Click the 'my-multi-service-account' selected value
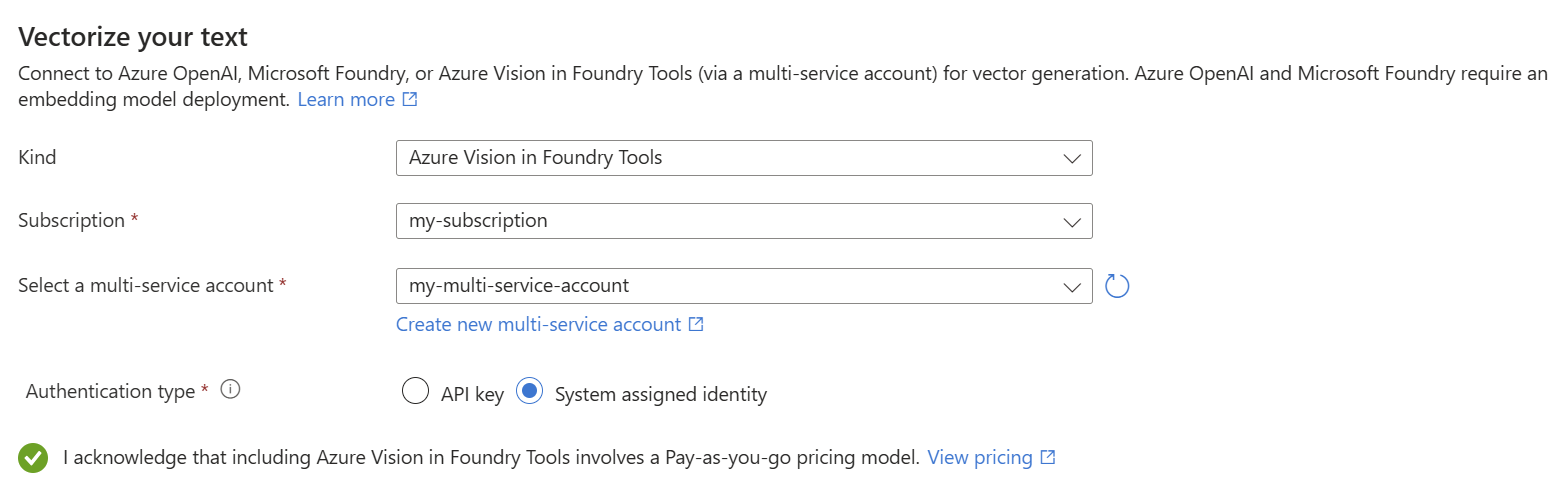The width and height of the screenshot is (1564, 498). click(519, 286)
